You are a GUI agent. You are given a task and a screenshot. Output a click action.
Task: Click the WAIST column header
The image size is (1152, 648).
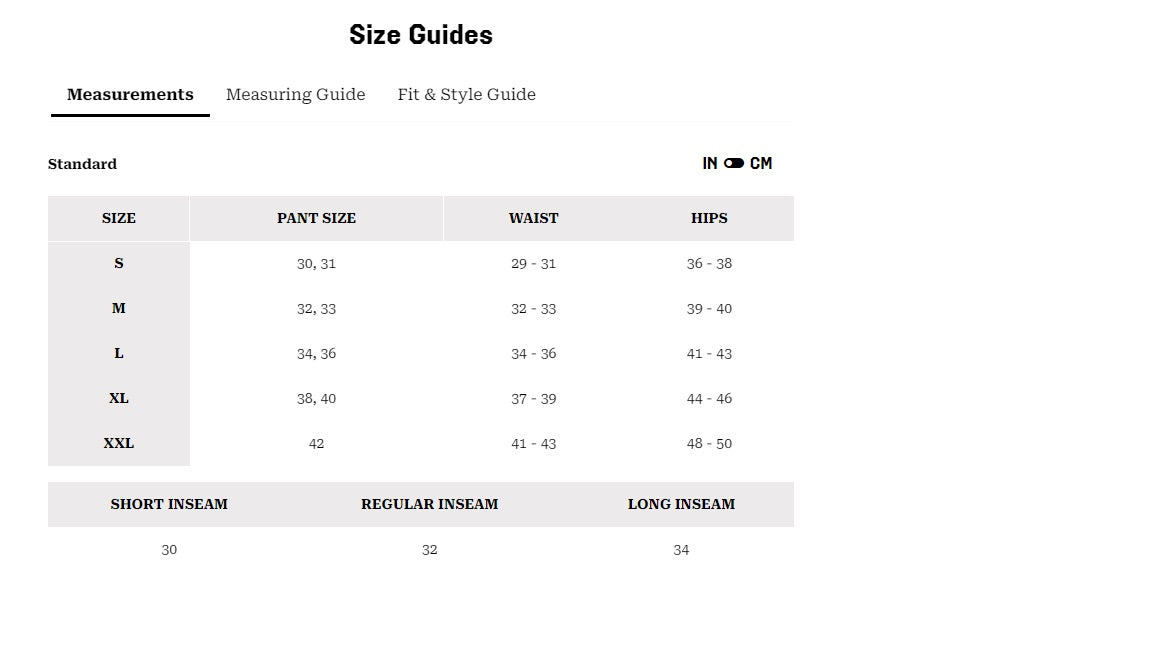click(533, 218)
